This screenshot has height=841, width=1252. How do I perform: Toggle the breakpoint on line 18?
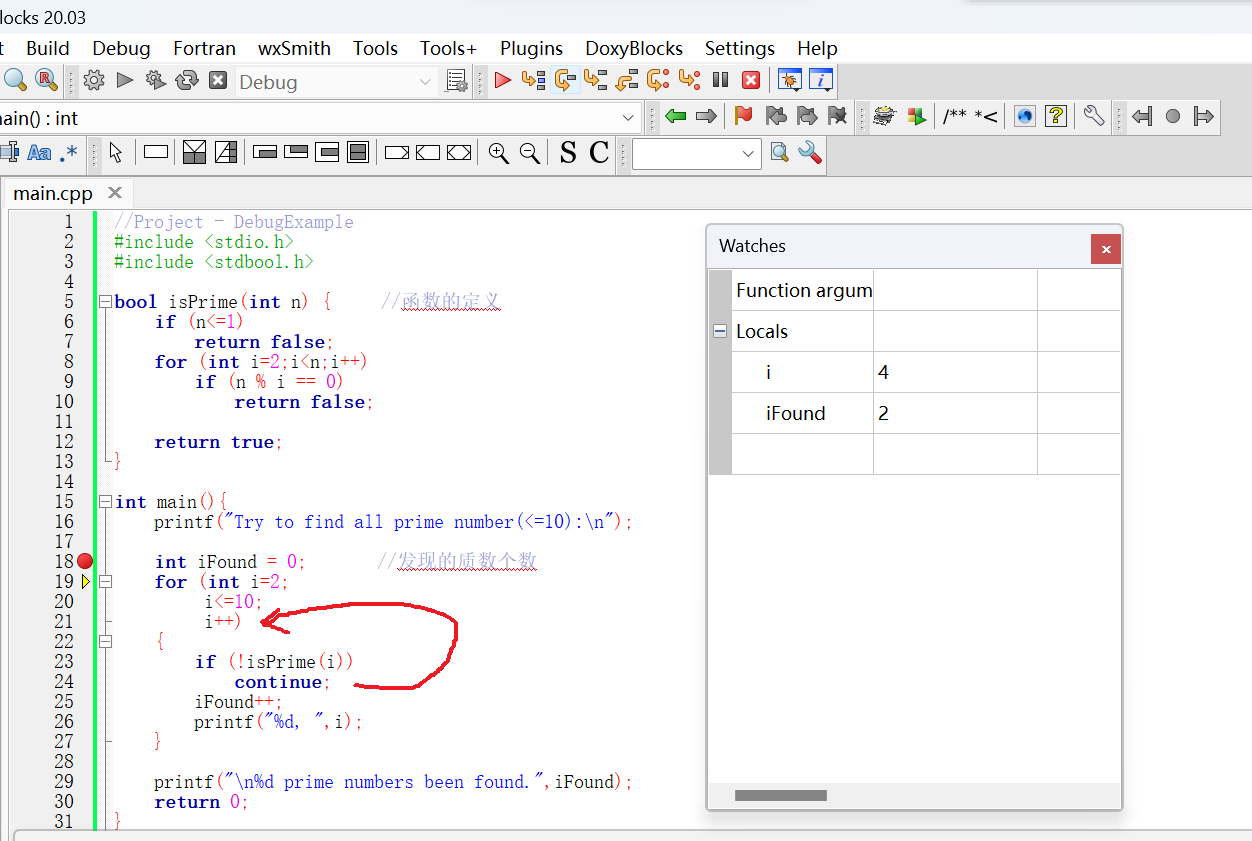coord(85,561)
